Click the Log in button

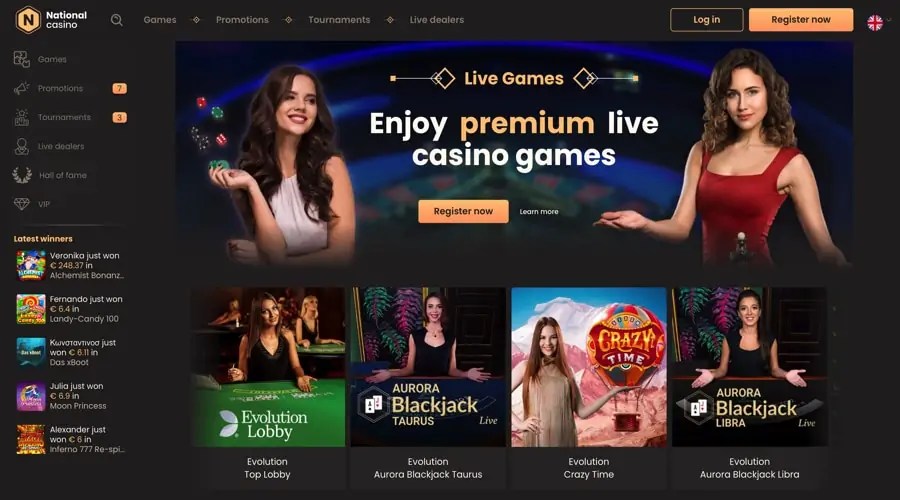707,20
